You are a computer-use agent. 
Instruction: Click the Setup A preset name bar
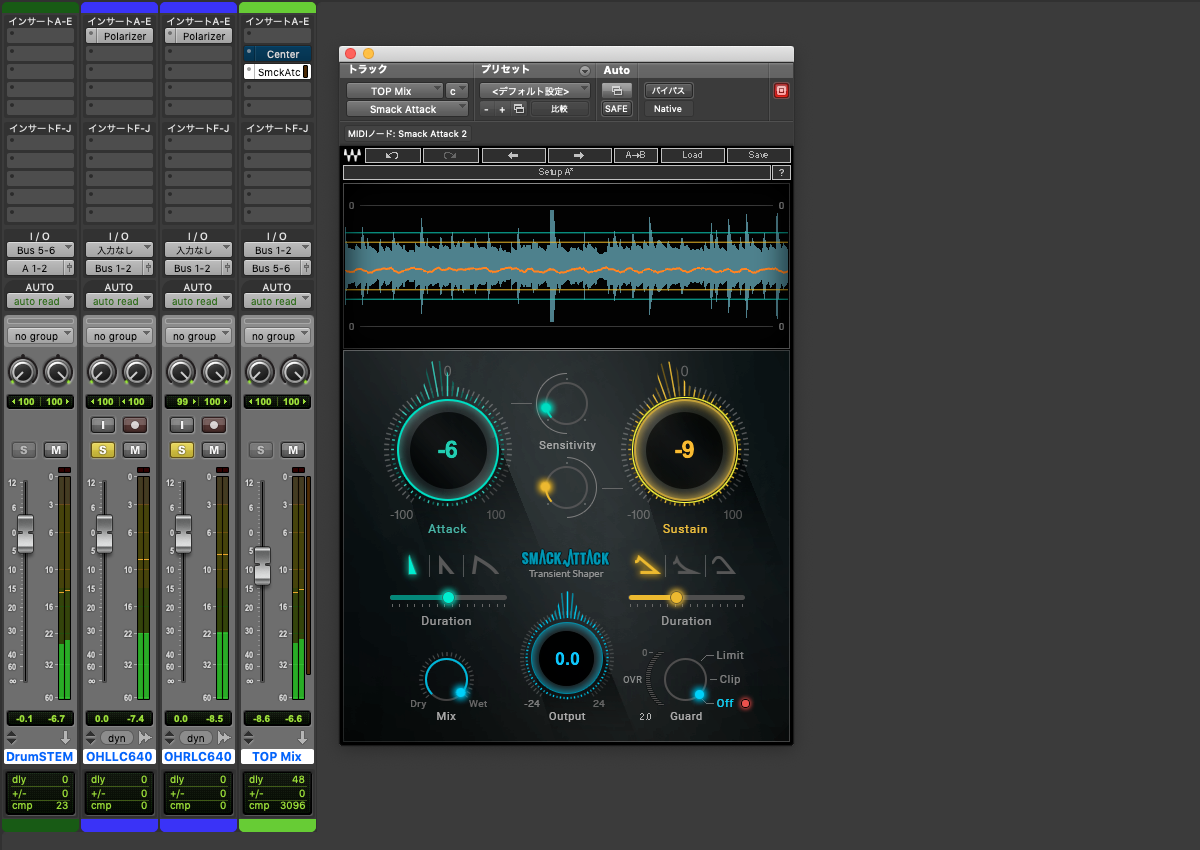557,172
